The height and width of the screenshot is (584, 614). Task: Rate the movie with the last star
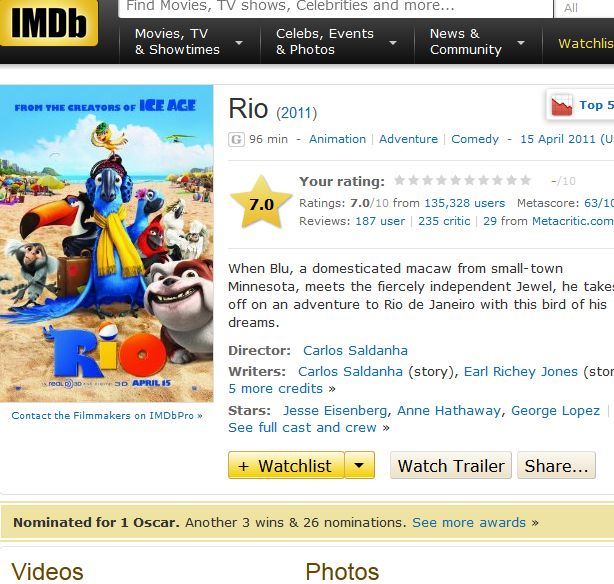[526, 181]
